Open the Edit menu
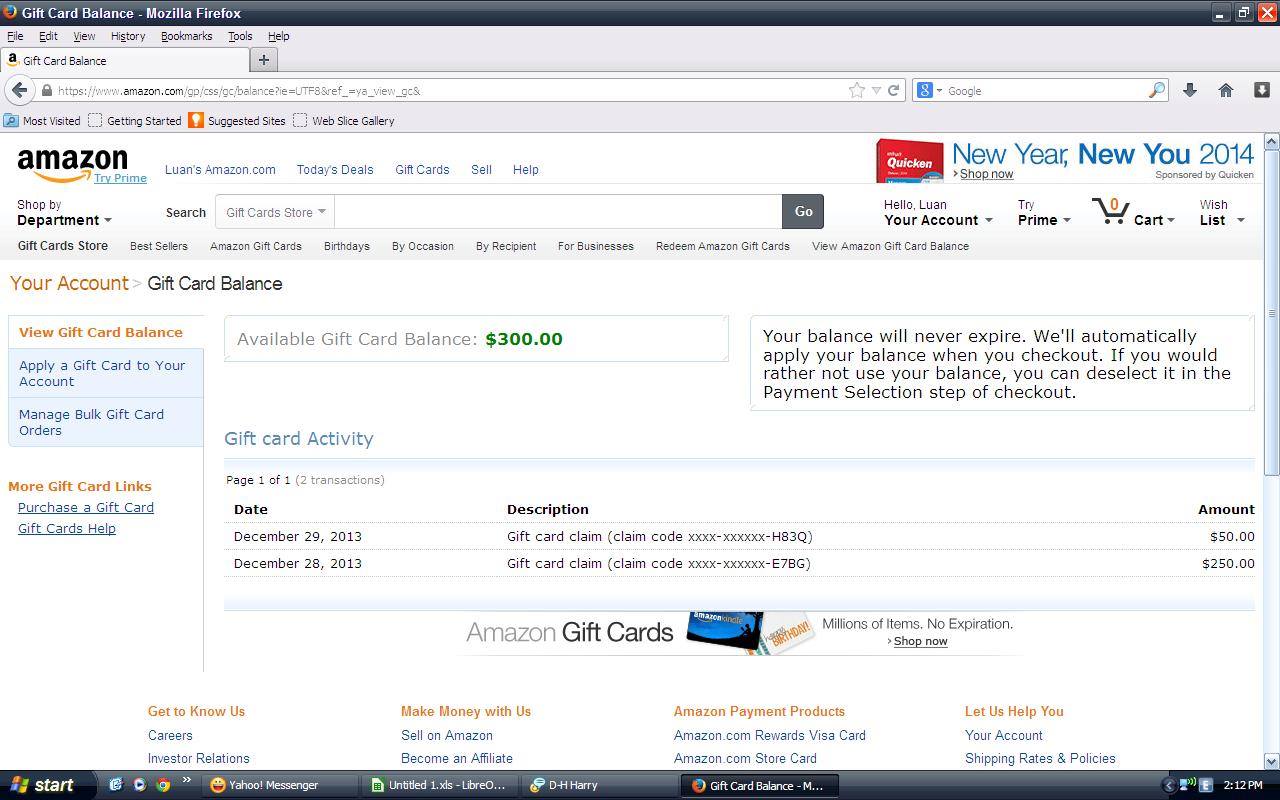The width and height of the screenshot is (1280, 800). [x=48, y=36]
